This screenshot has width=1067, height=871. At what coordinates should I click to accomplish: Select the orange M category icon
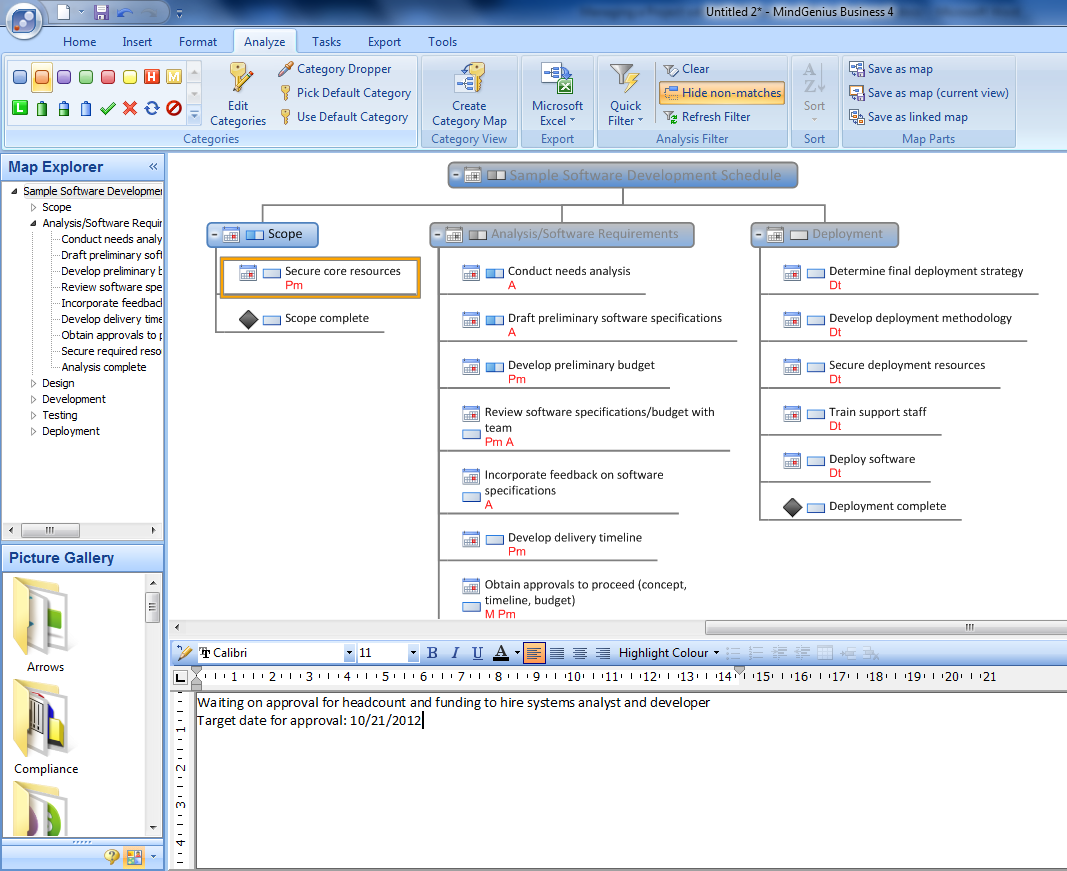coord(174,76)
